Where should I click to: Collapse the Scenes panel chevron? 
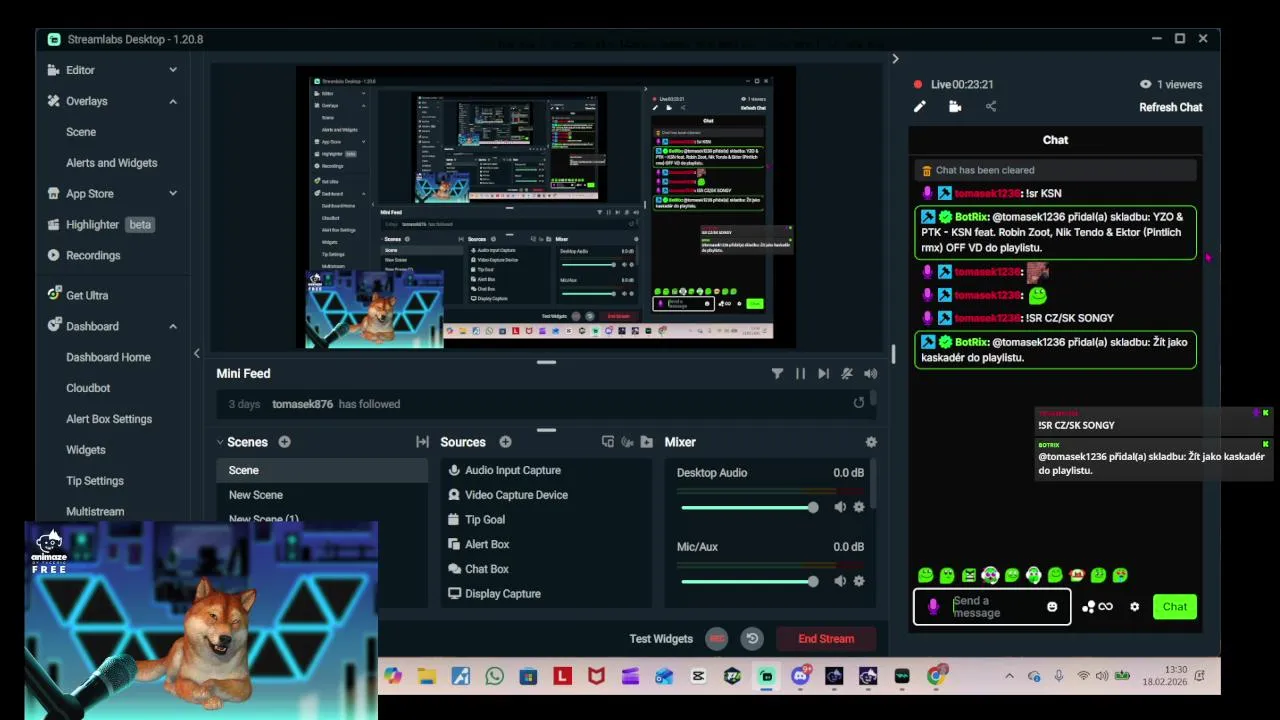coord(220,442)
